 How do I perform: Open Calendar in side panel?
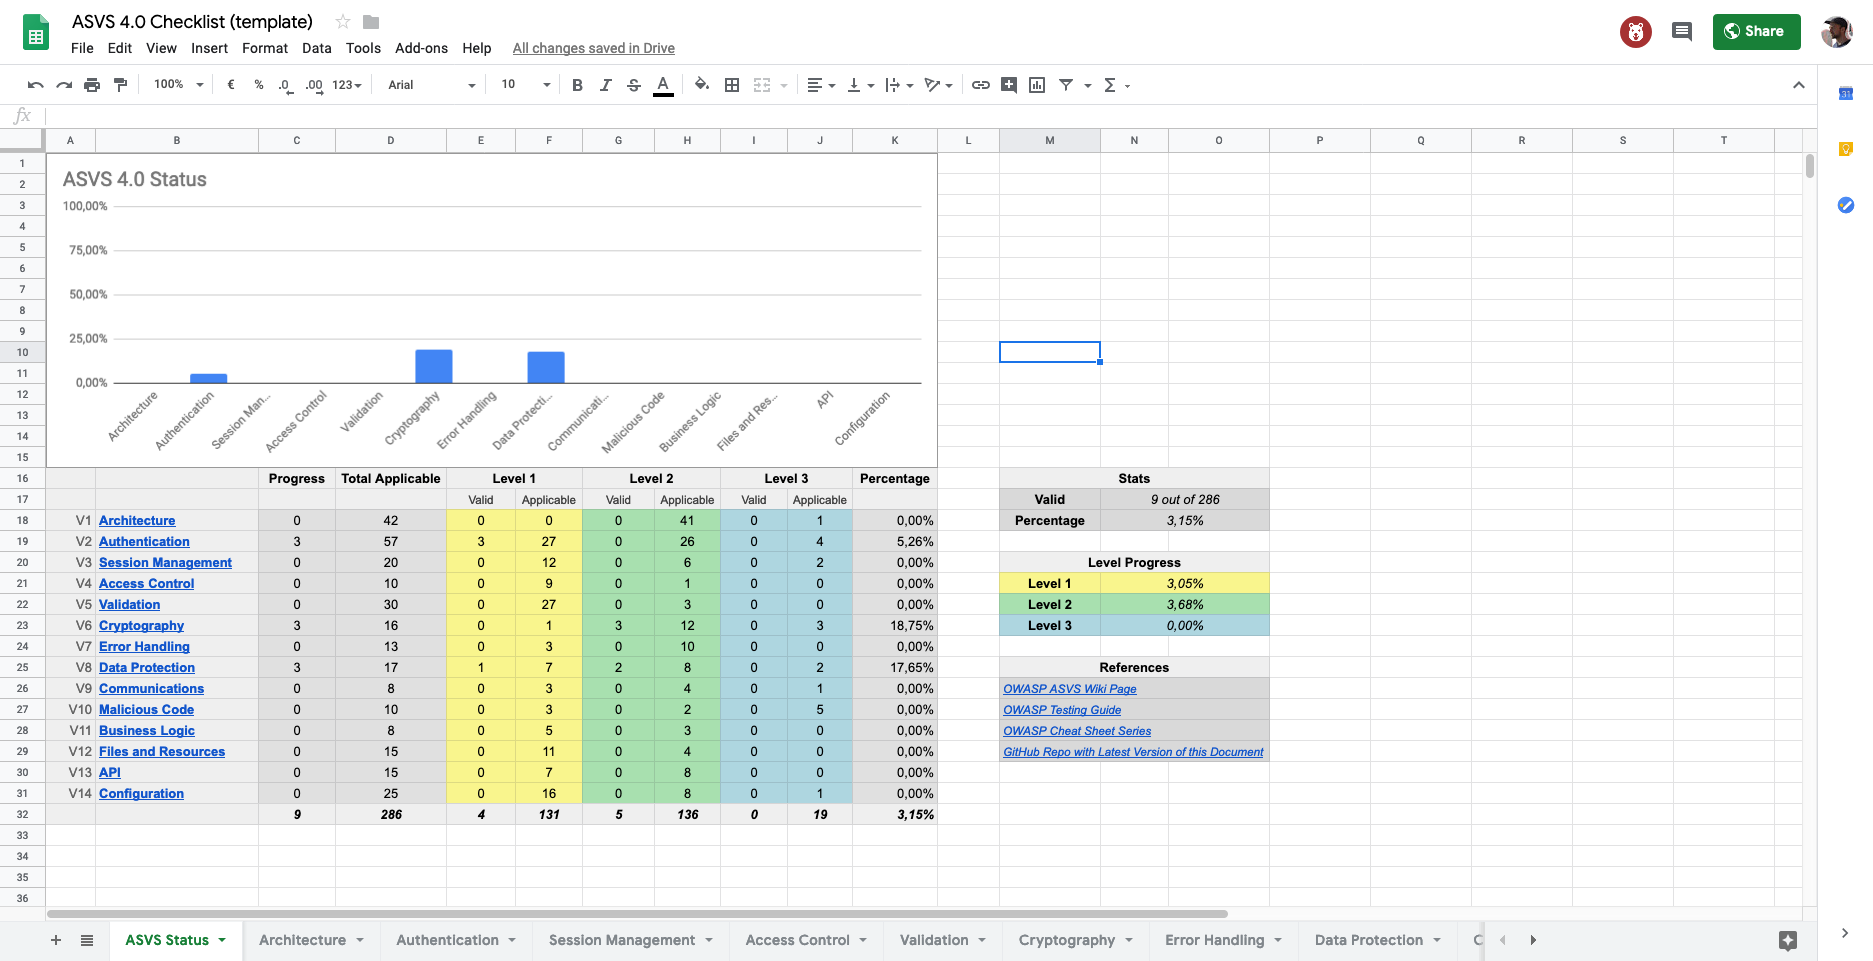click(1846, 93)
